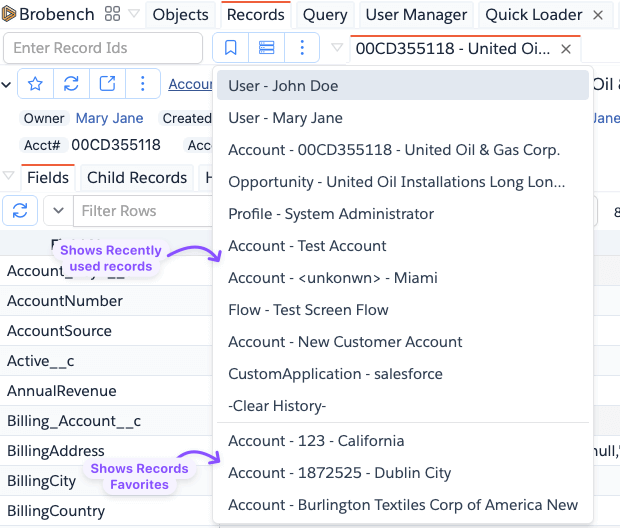Open owner Mary Jane link
This screenshot has width=620, height=528.
pos(110,118)
